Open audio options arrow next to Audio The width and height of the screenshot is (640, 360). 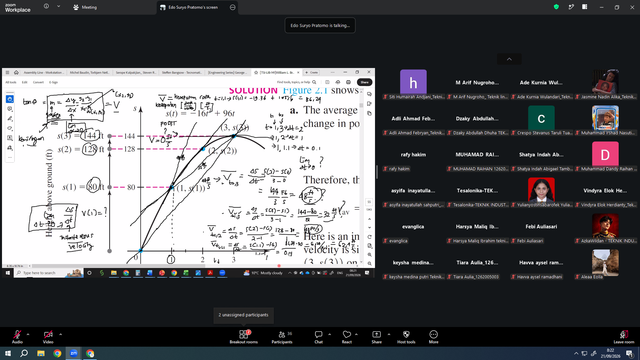point(28,334)
